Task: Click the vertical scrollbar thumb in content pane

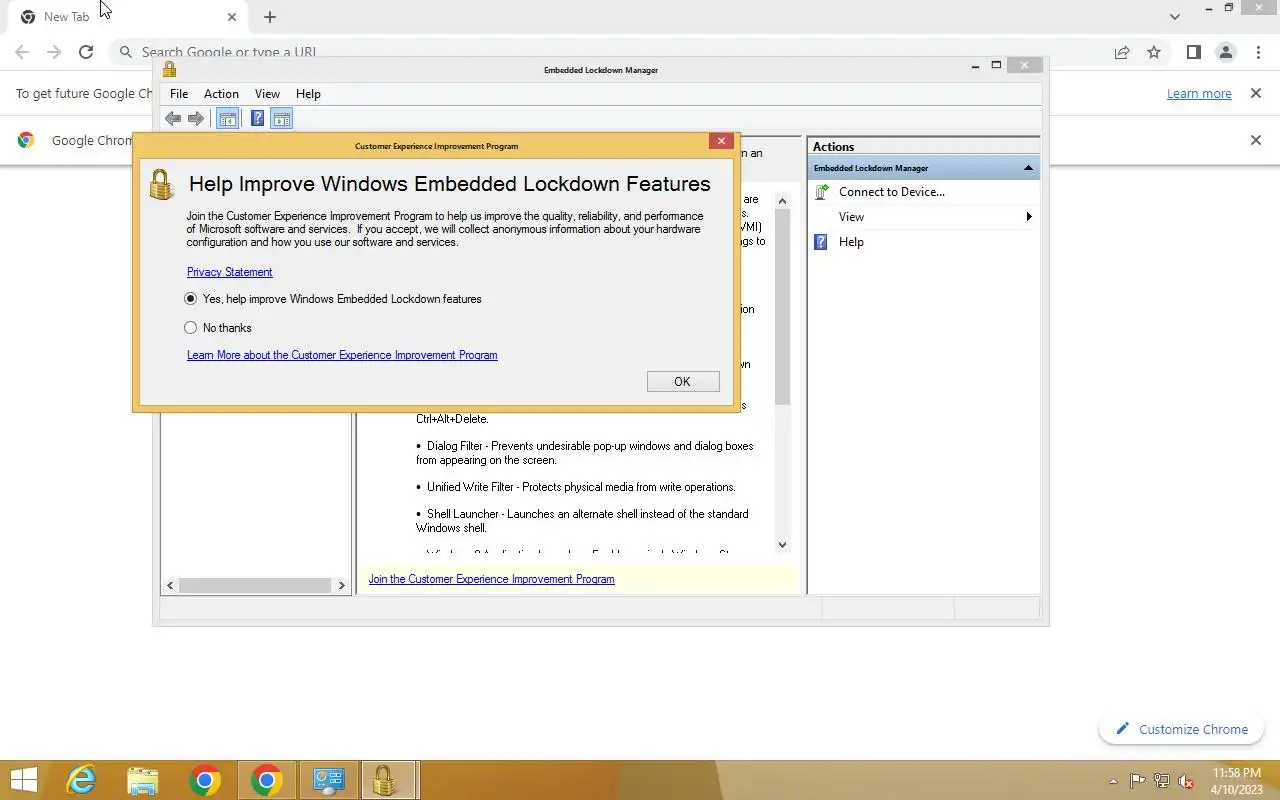Action: click(782, 307)
